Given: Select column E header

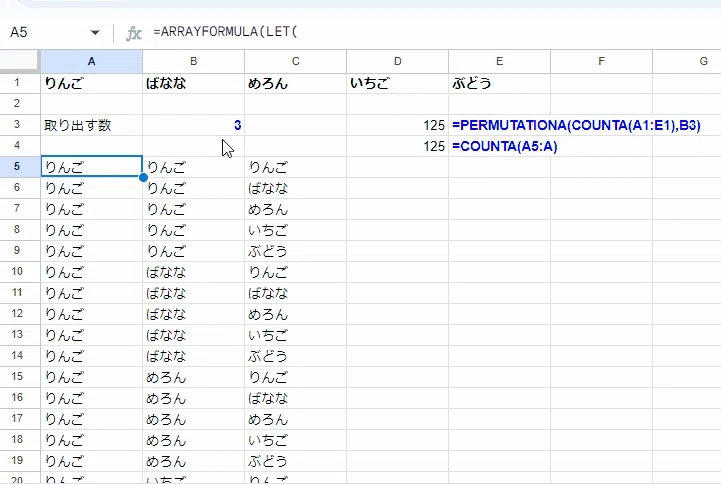Looking at the screenshot, I should tap(499, 62).
